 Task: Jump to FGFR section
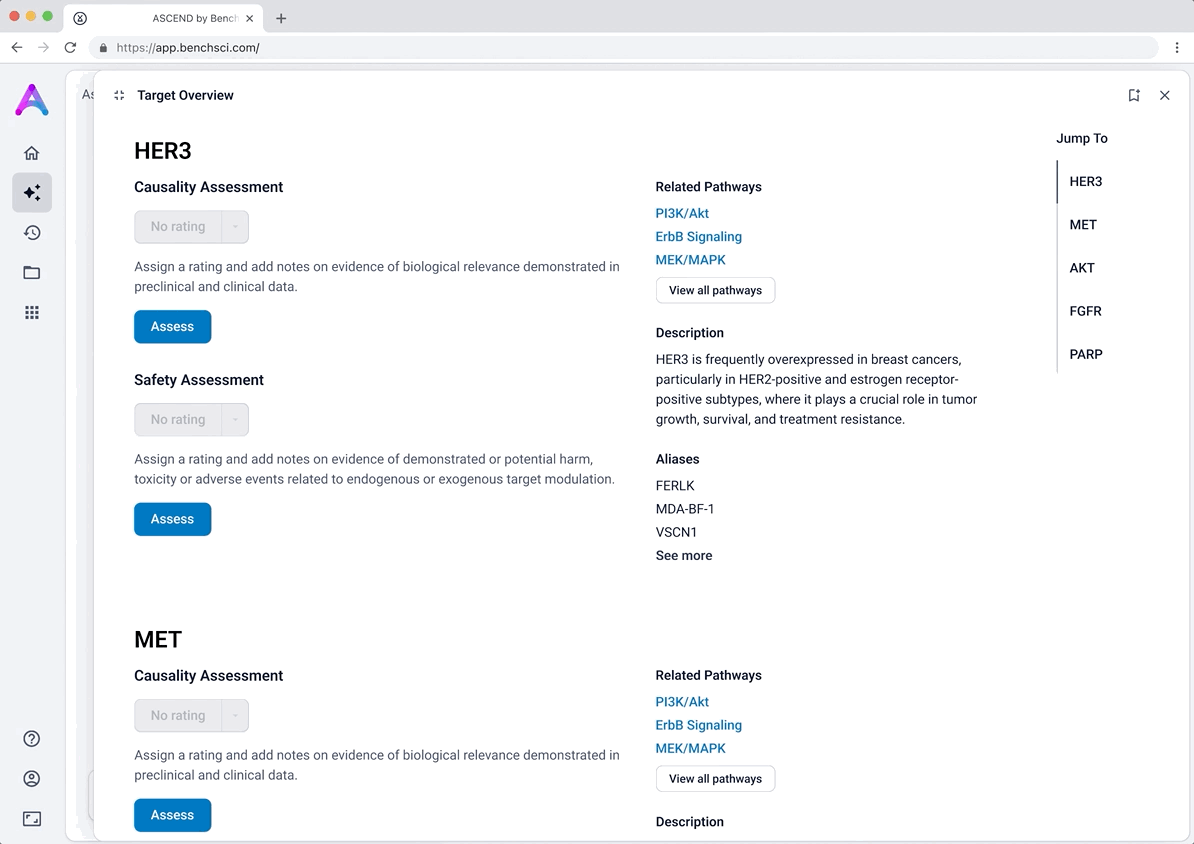pos(1085,311)
